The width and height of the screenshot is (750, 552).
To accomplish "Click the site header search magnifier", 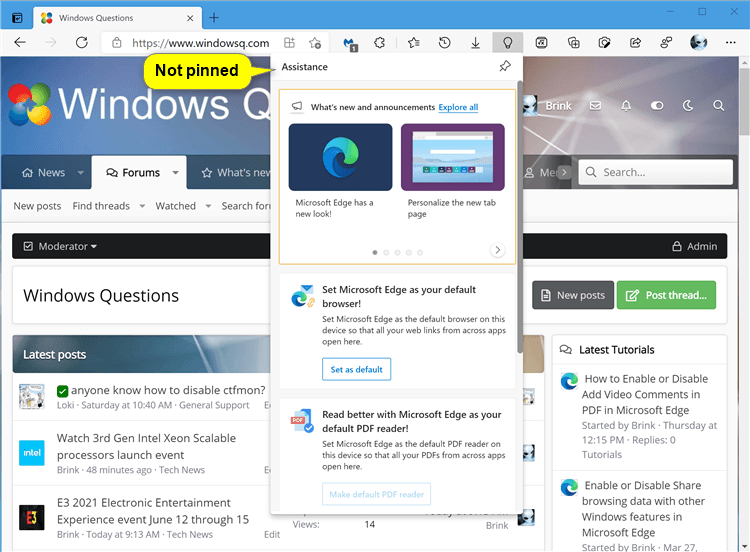I will (718, 105).
